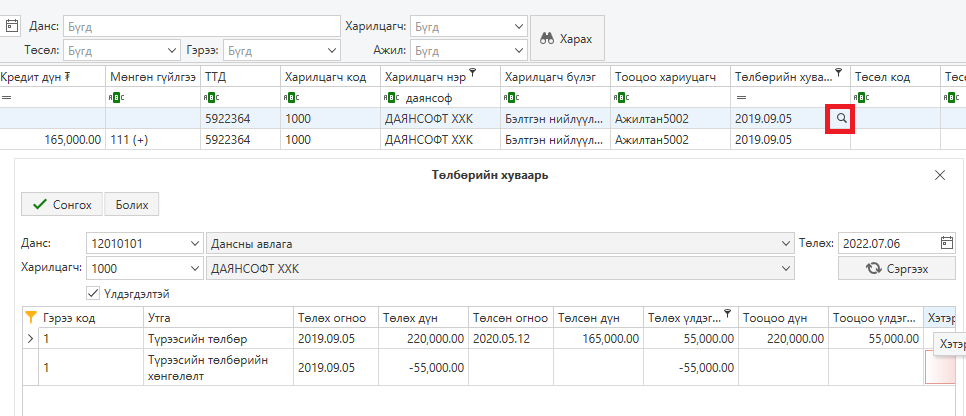The image size is (966, 416).
Task: Open equals operator under Төлбөрийн хуваарь column
Action: [741, 97]
